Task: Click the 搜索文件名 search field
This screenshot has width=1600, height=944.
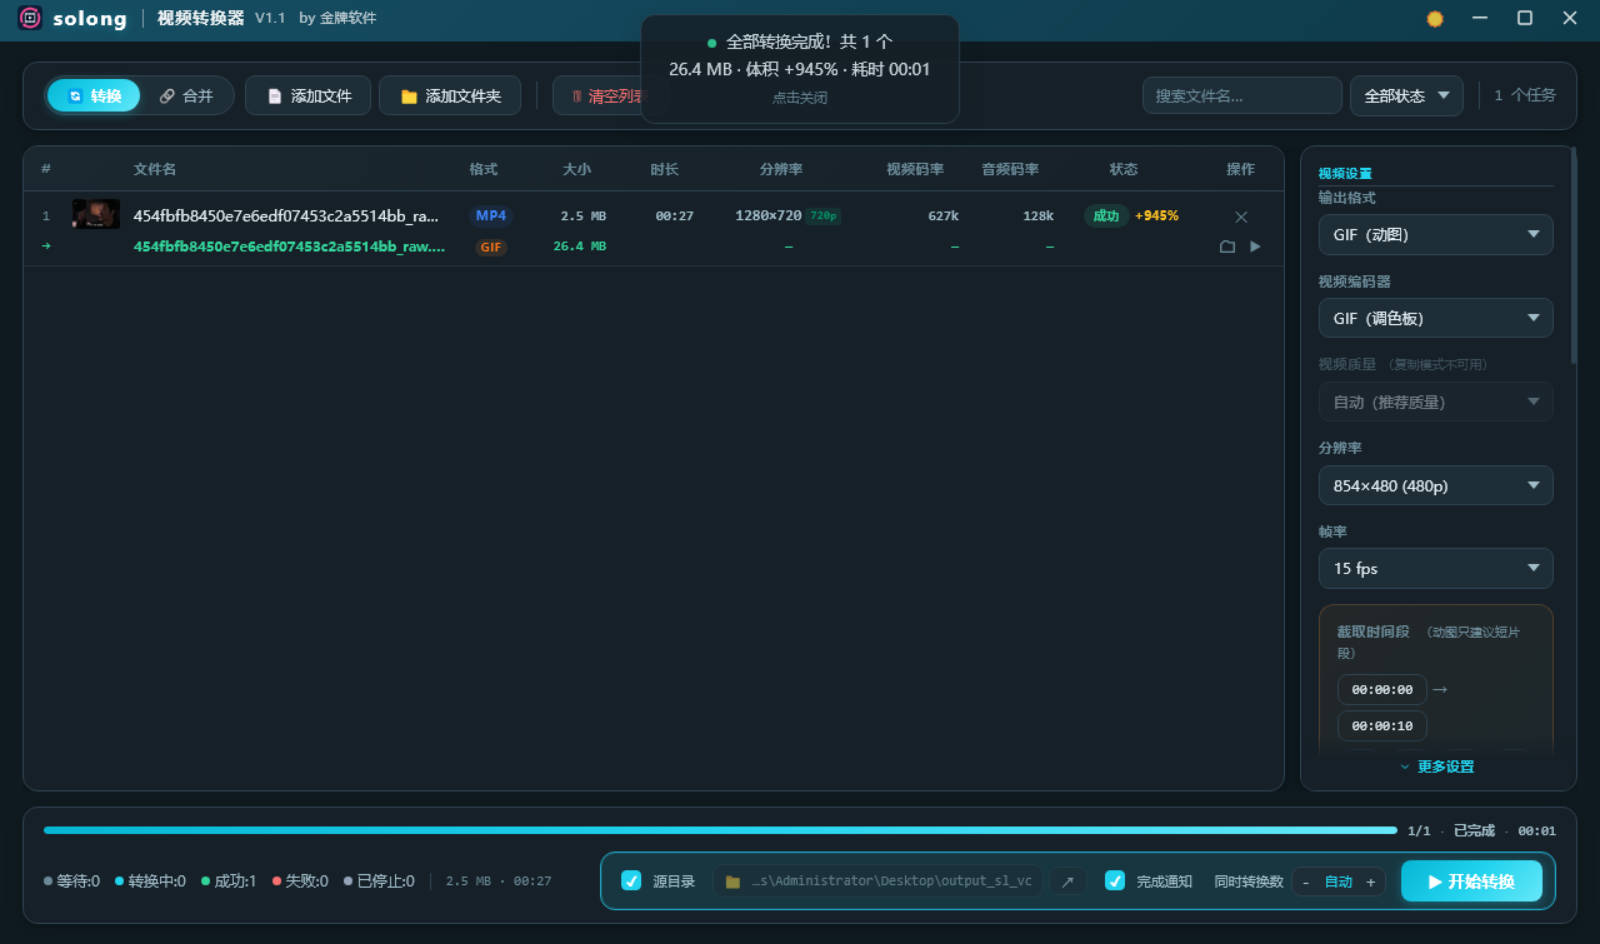Action: click(1242, 95)
